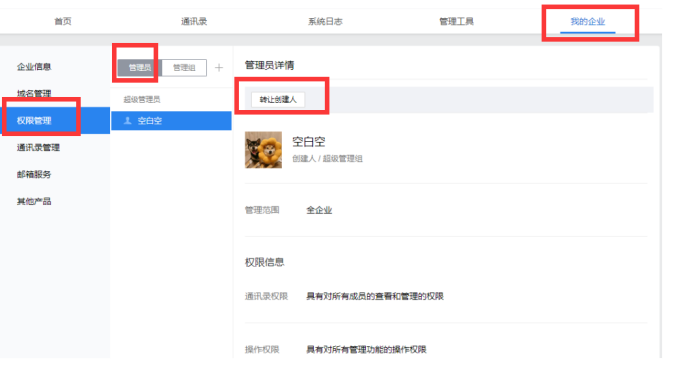Click the person icon beside 空白空
Image resolution: width=692 pixels, height=387 pixels.
pyautogui.click(x=128, y=120)
